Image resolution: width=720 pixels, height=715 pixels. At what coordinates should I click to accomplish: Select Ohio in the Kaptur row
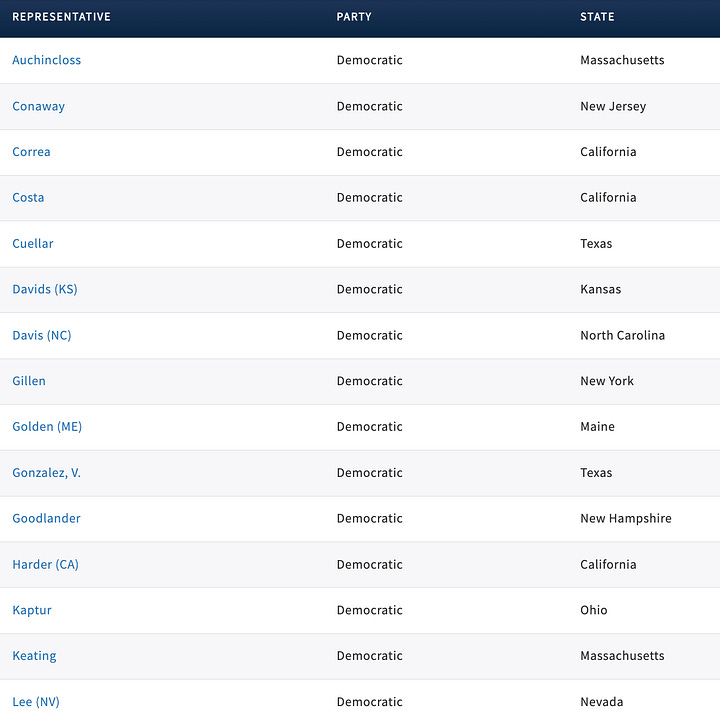[x=594, y=610]
